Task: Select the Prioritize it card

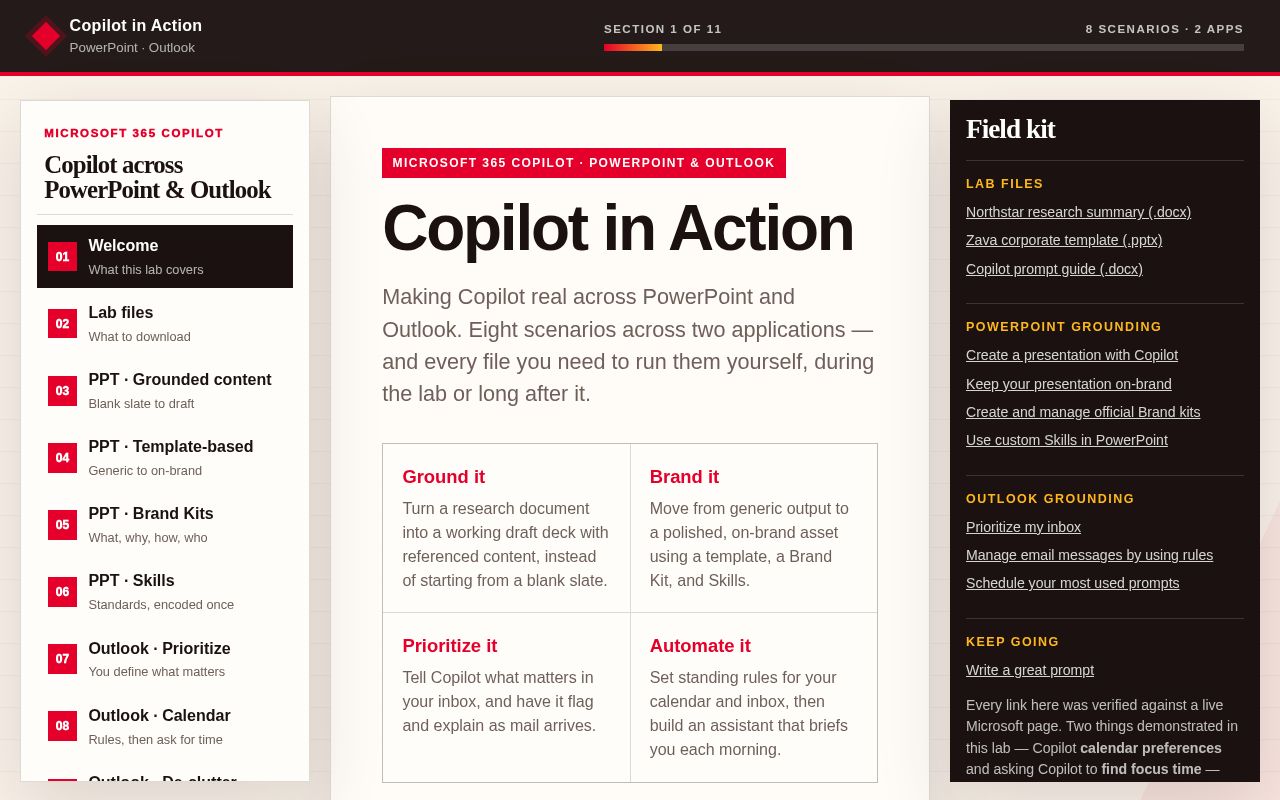Action: click(x=506, y=697)
